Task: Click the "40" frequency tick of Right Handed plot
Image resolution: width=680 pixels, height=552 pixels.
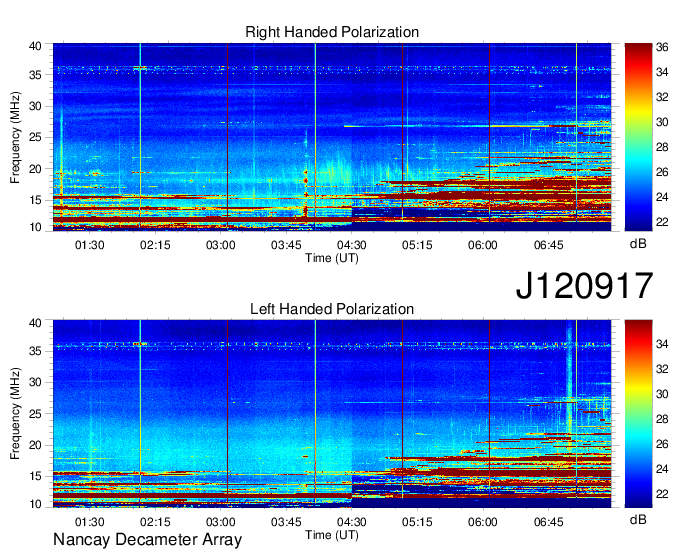Action: (35, 46)
